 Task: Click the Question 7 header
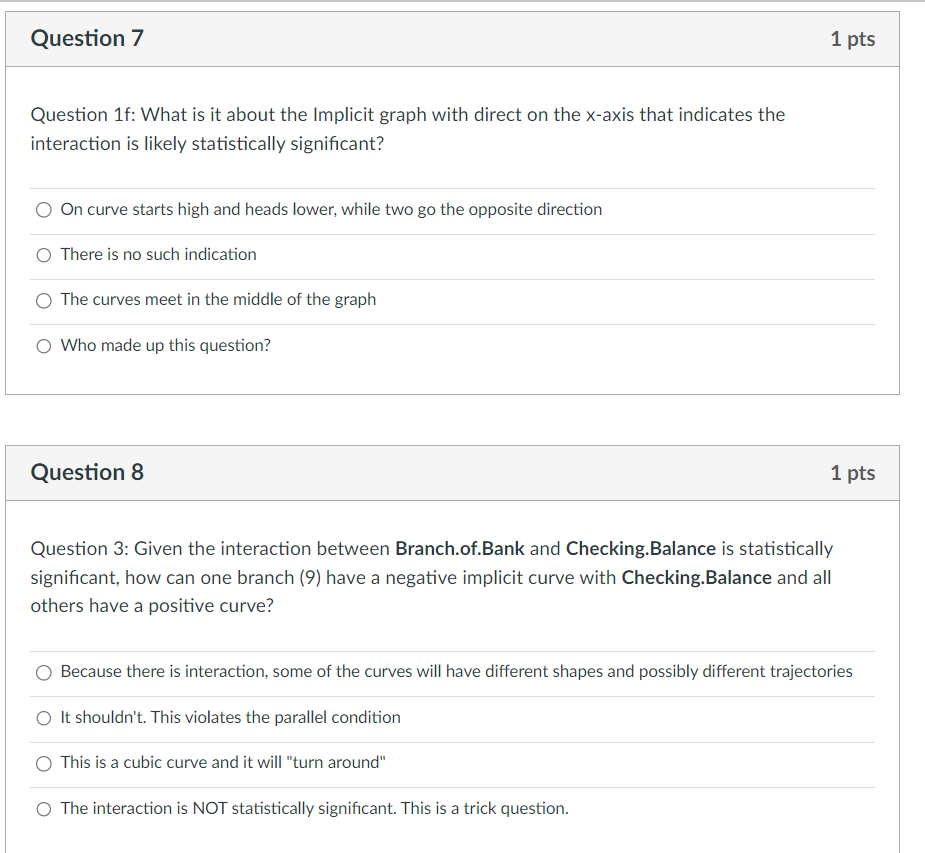[87, 38]
